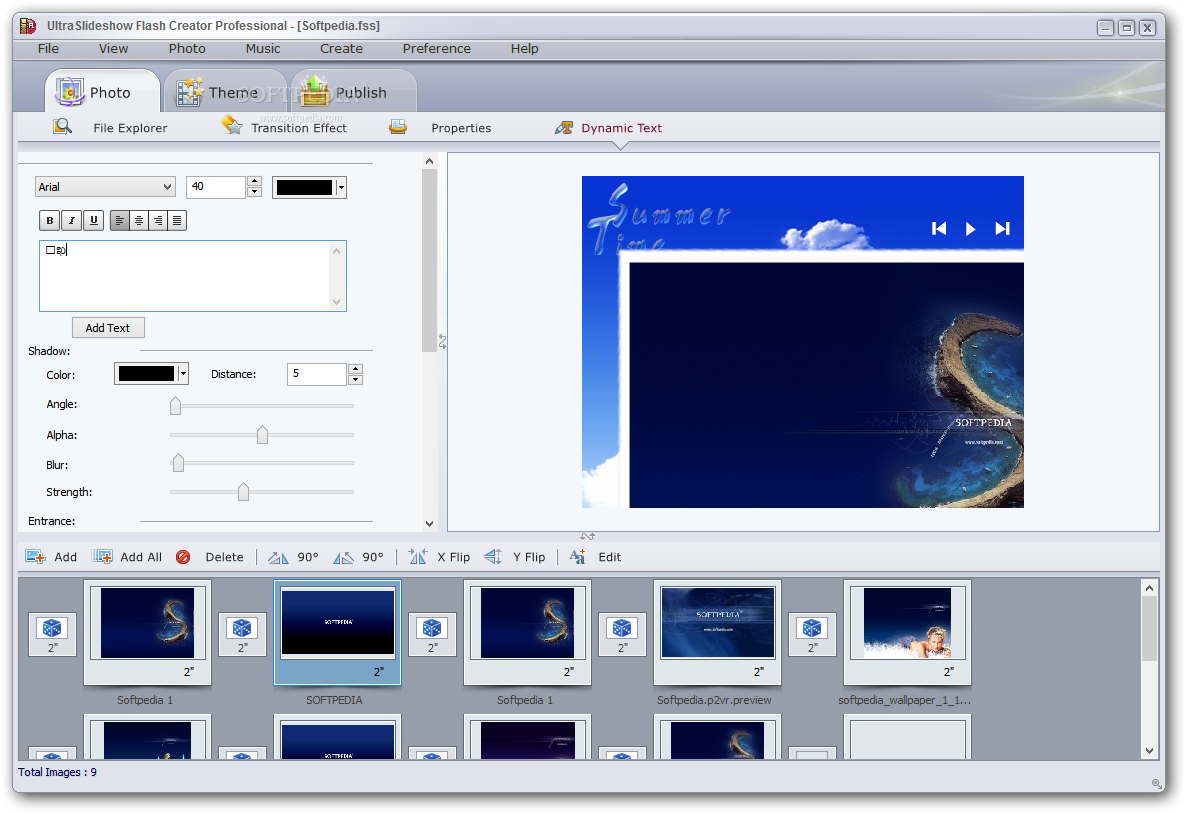Skip to next slide in preview
This screenshot has height=813, width=1186.
point(1002,228)
